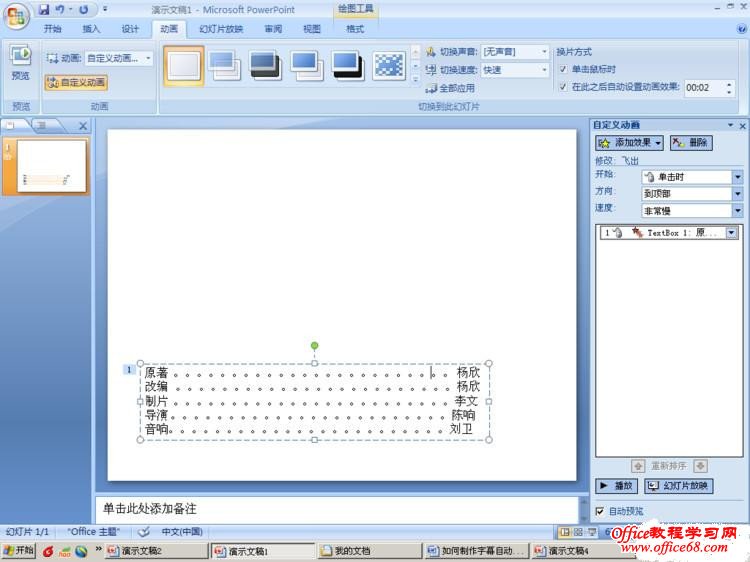
Task: Toggle 自动预览 checkbox
Action: [x=600, y=511]
